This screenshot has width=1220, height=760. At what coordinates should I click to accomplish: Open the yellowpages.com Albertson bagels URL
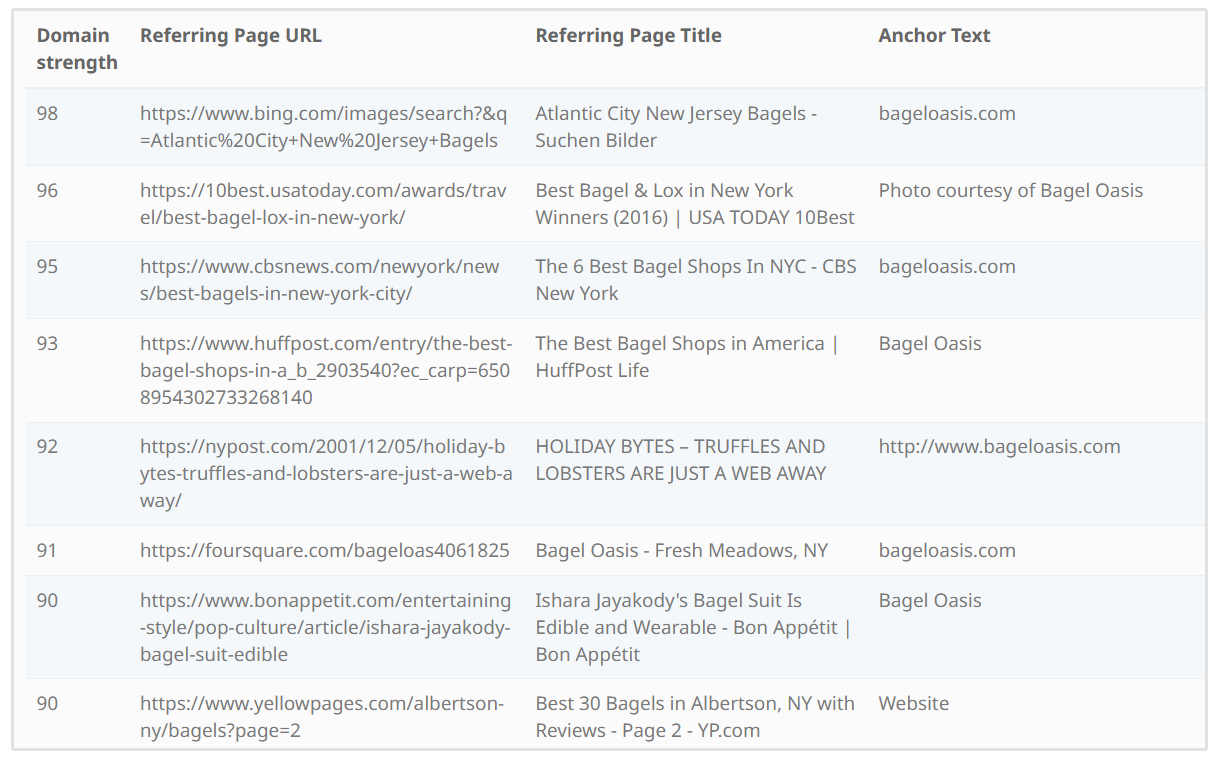coord(321,717)
